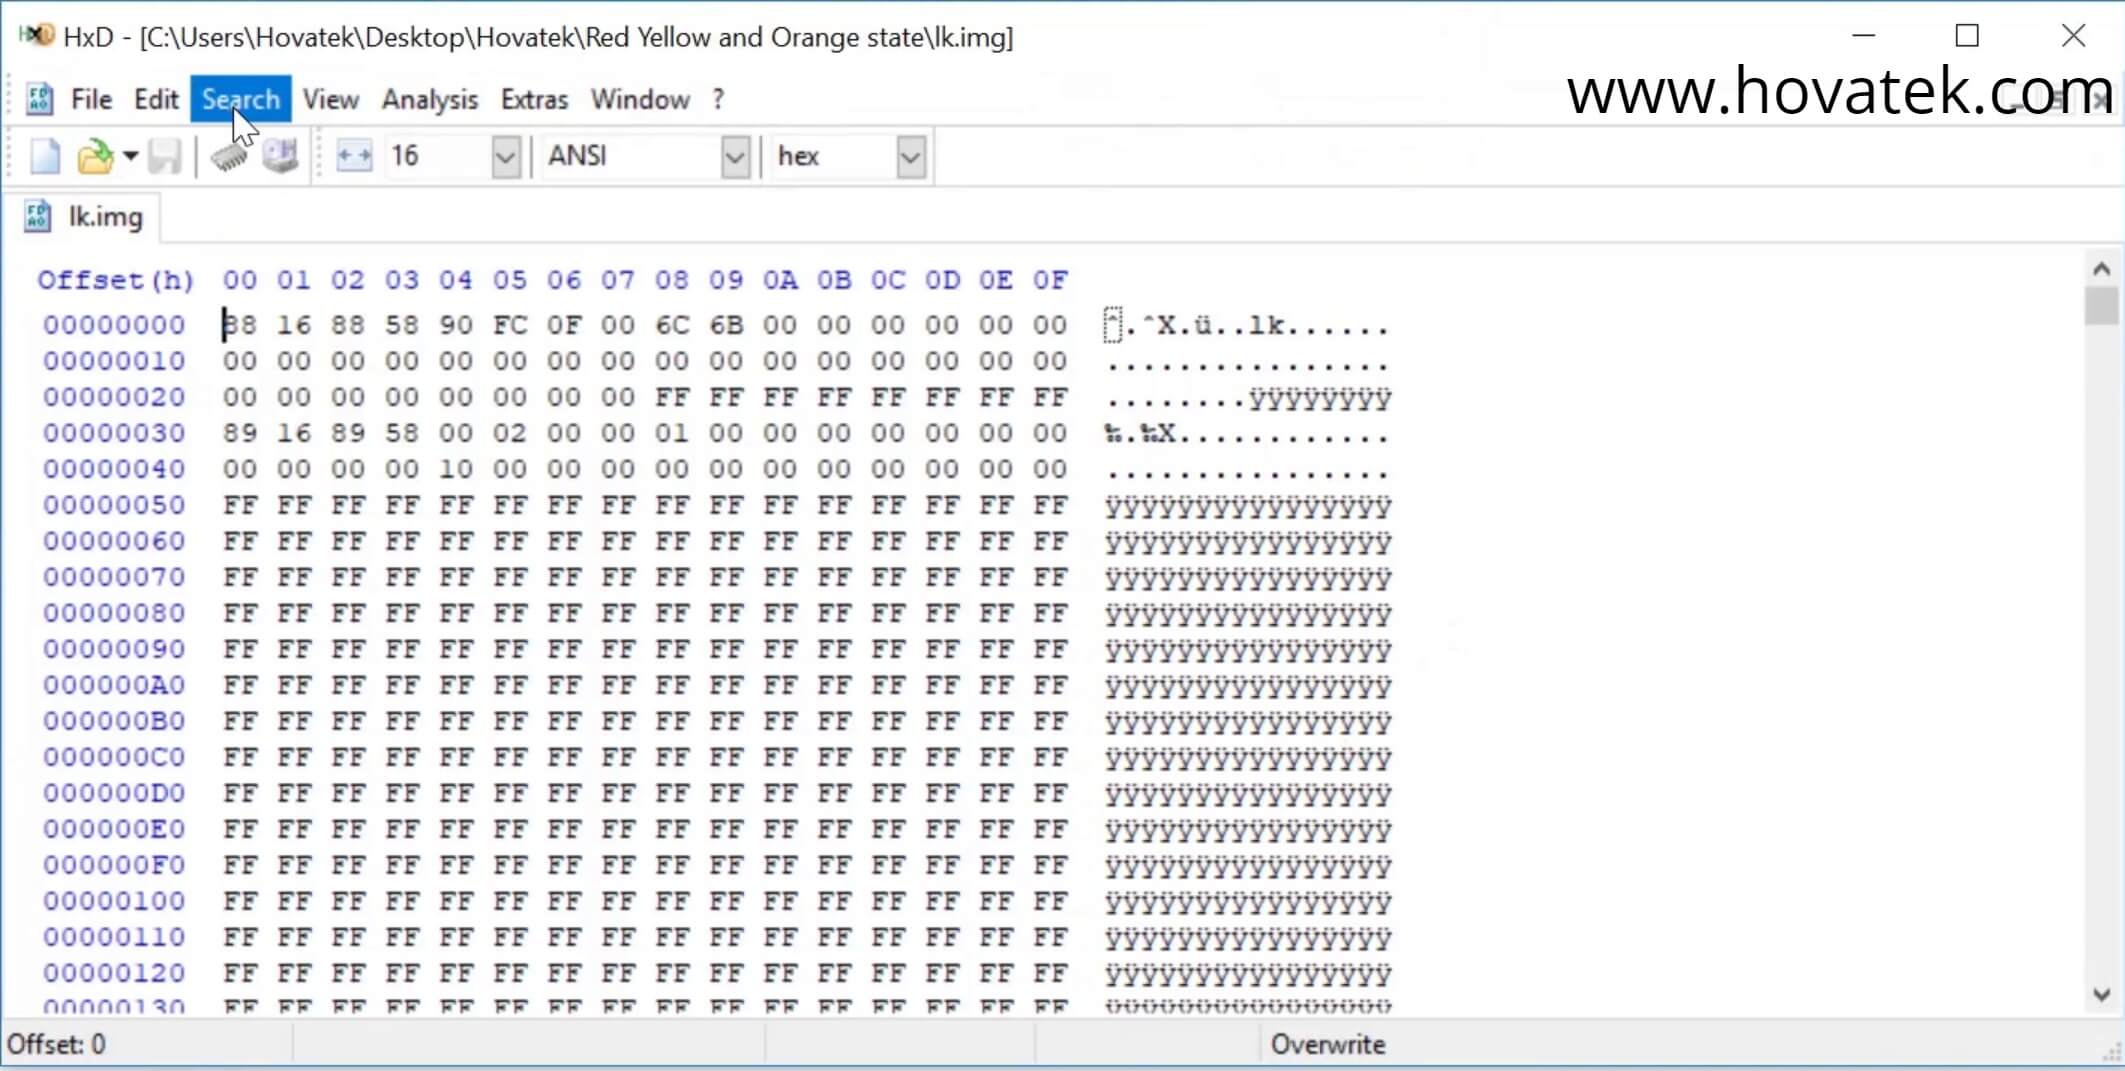Open the ANSI character set dropdown
Image resolution: width=2125 pixels, height=1071 pixels.
pos(736,156)
